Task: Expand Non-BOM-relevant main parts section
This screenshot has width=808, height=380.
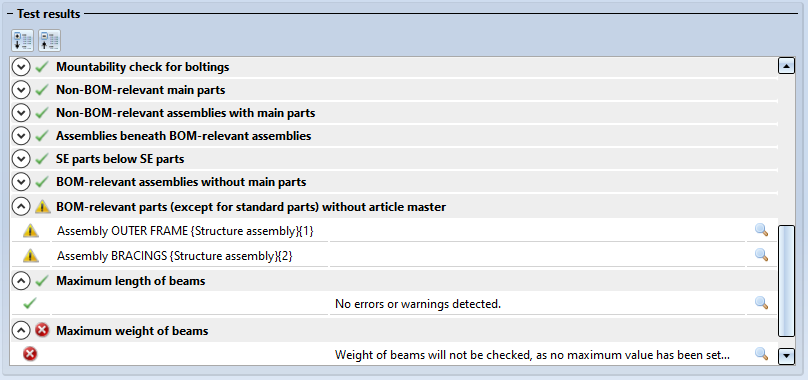Action: 21,90
